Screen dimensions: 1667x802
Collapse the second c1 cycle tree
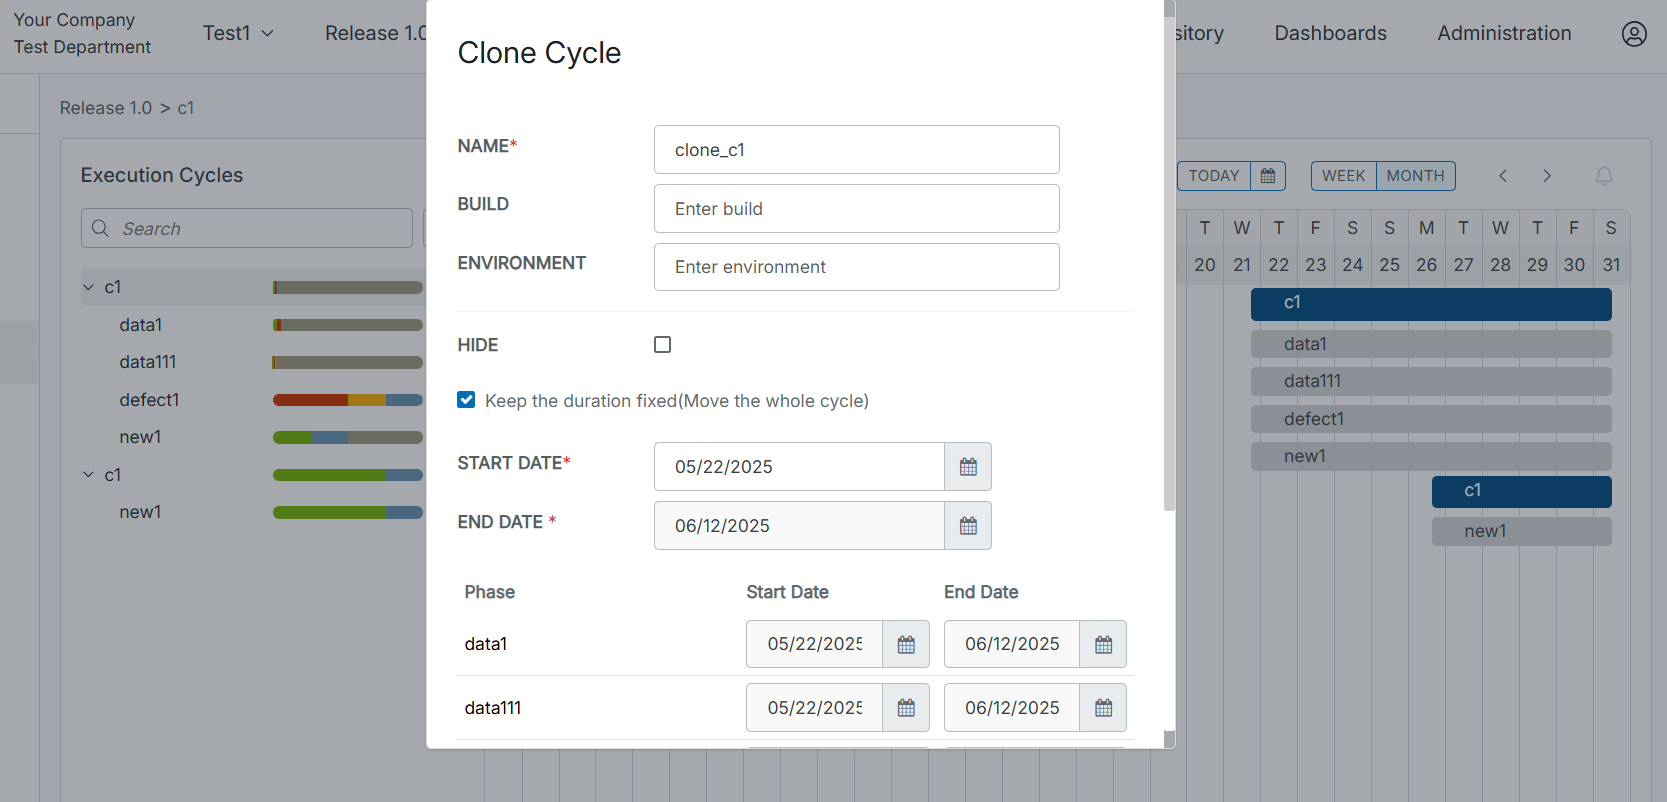89,475
